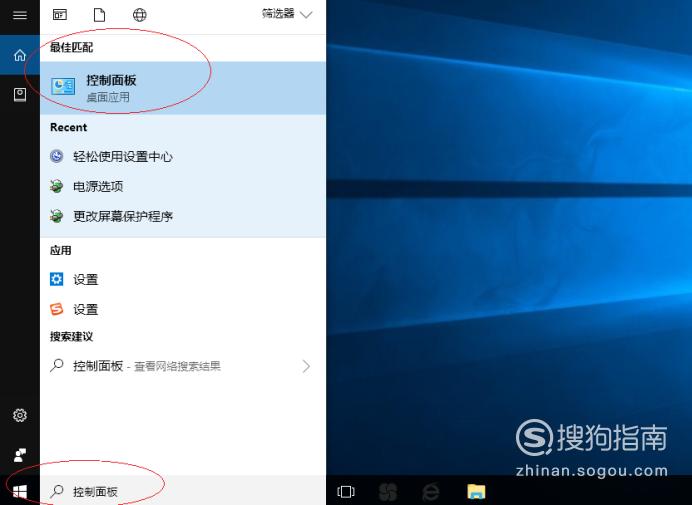Open the Sogou 设置 app entry

pyautogui.click(x=183, y=309)
